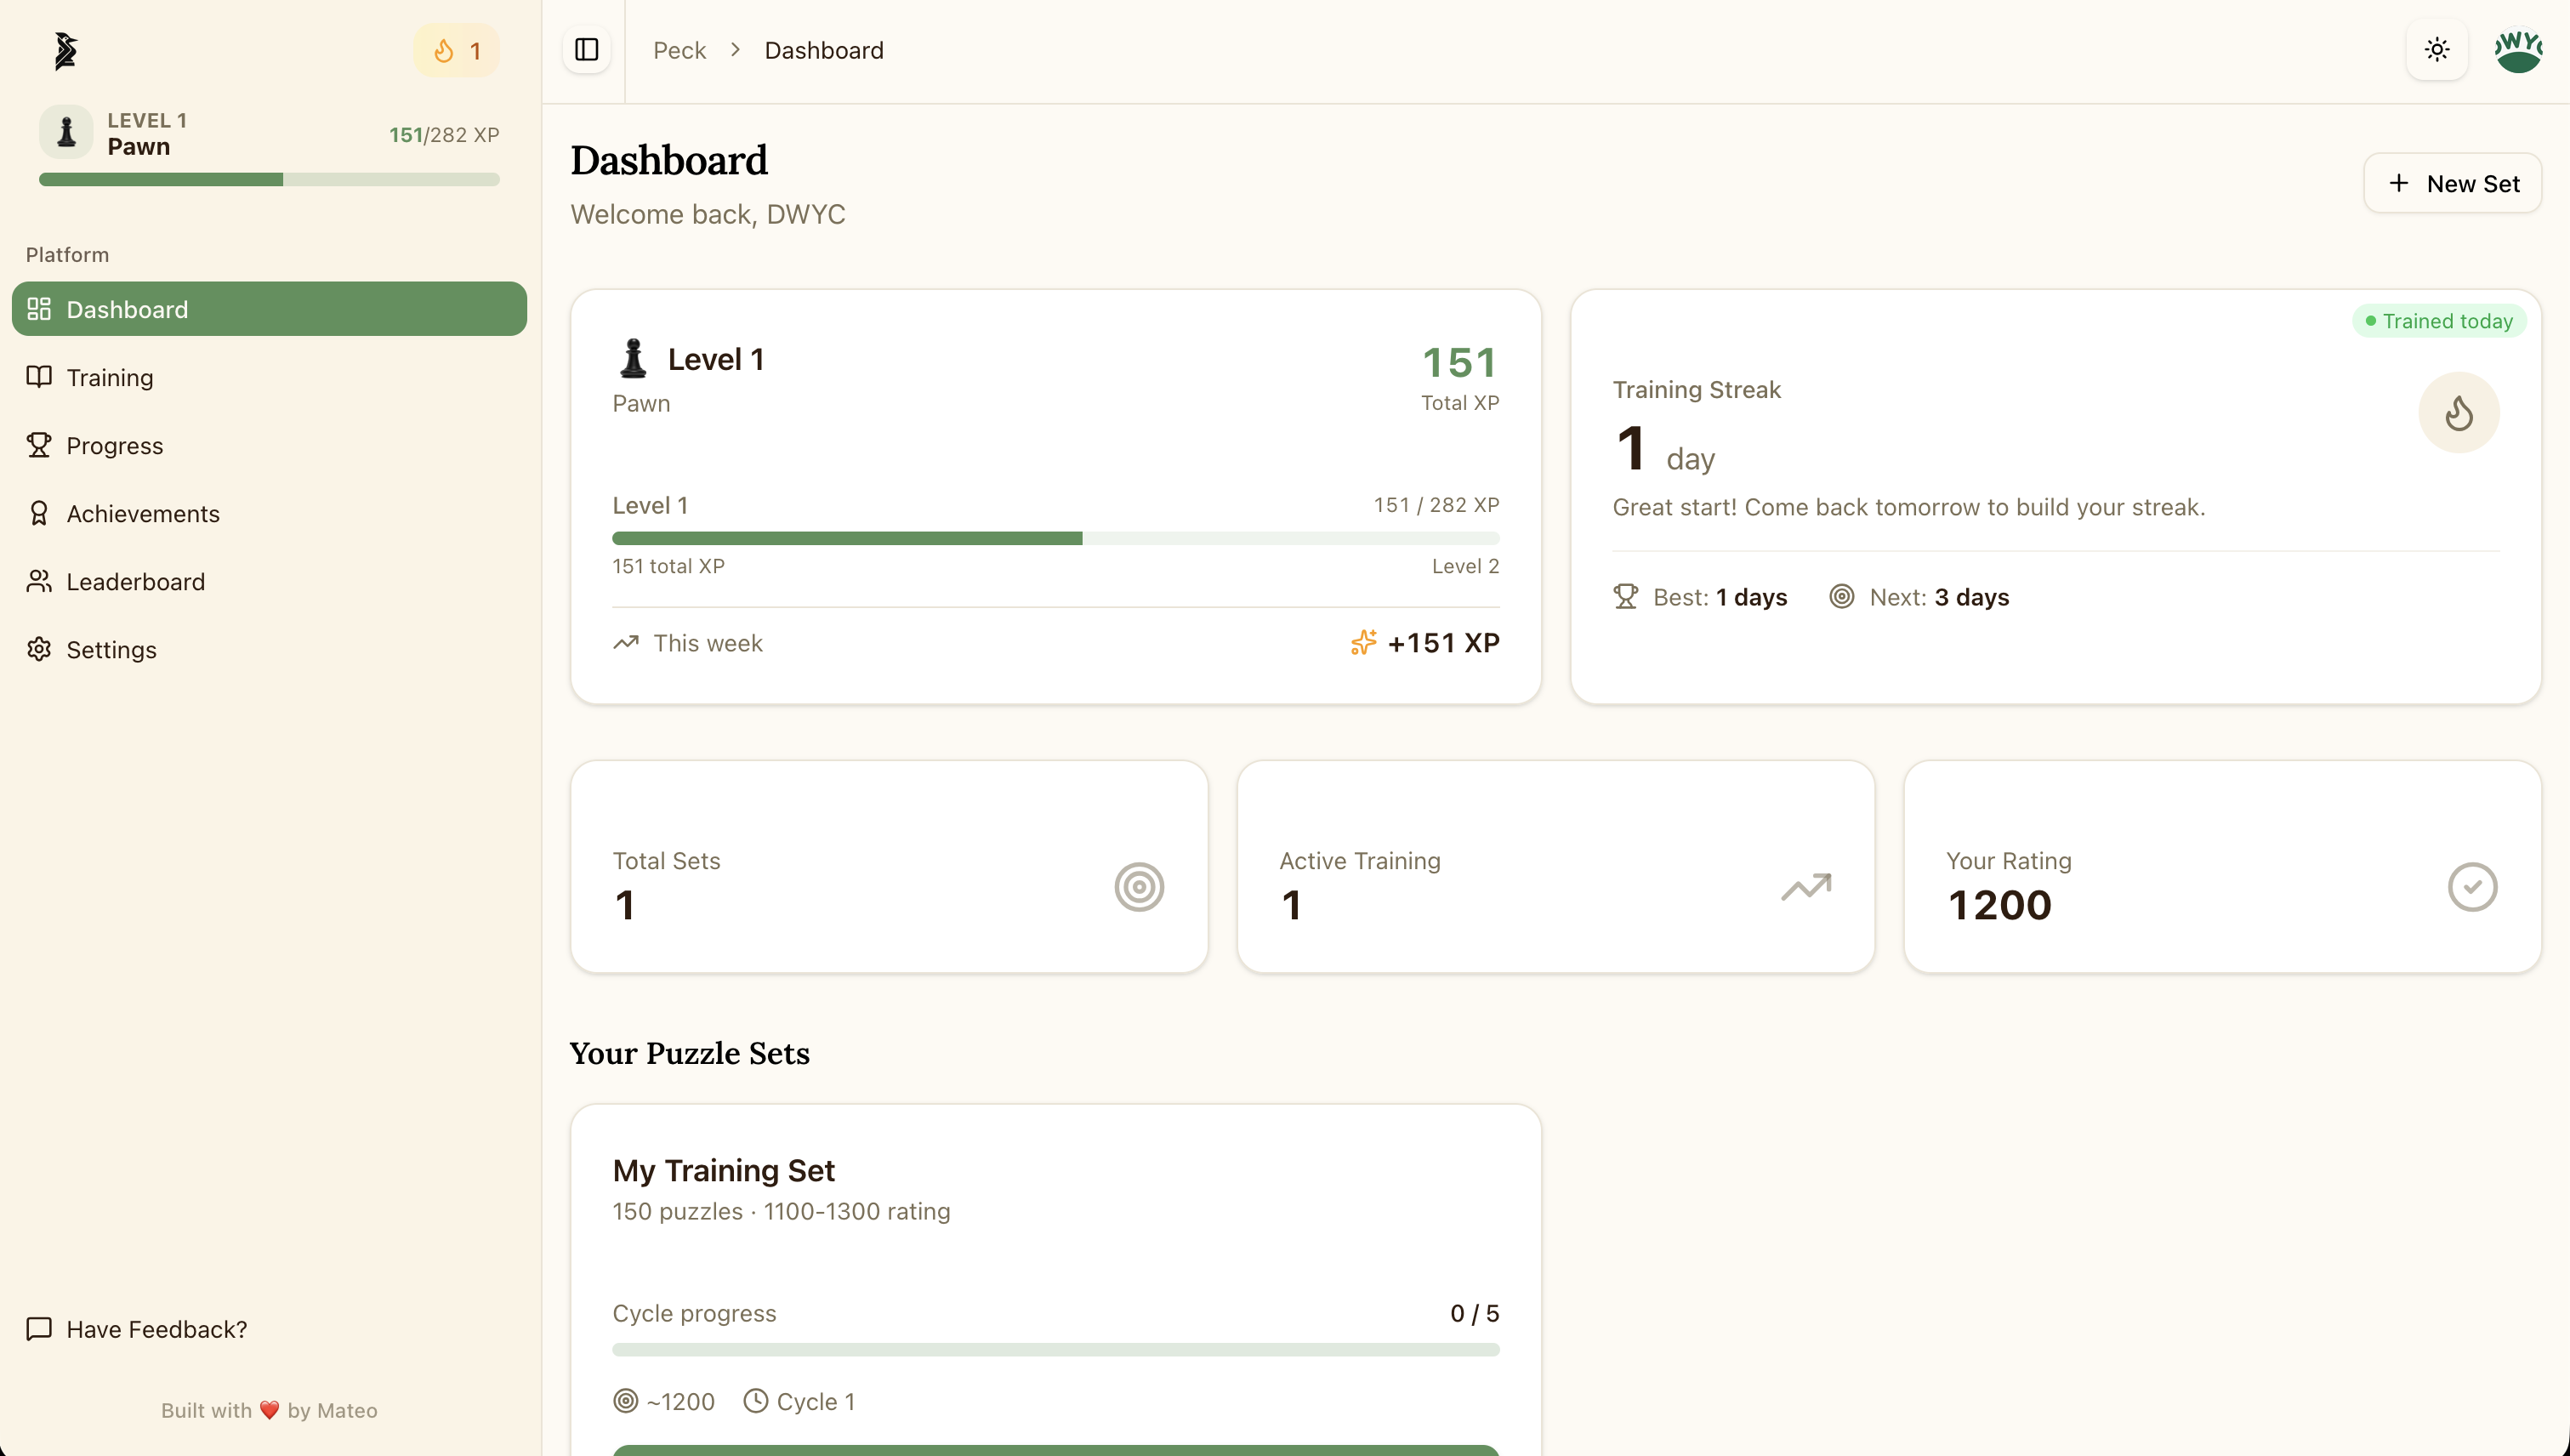Image resolution: width=2570 pixels, height=1456 pixels.
Task: Open the Training page
Action: (110, 377)
